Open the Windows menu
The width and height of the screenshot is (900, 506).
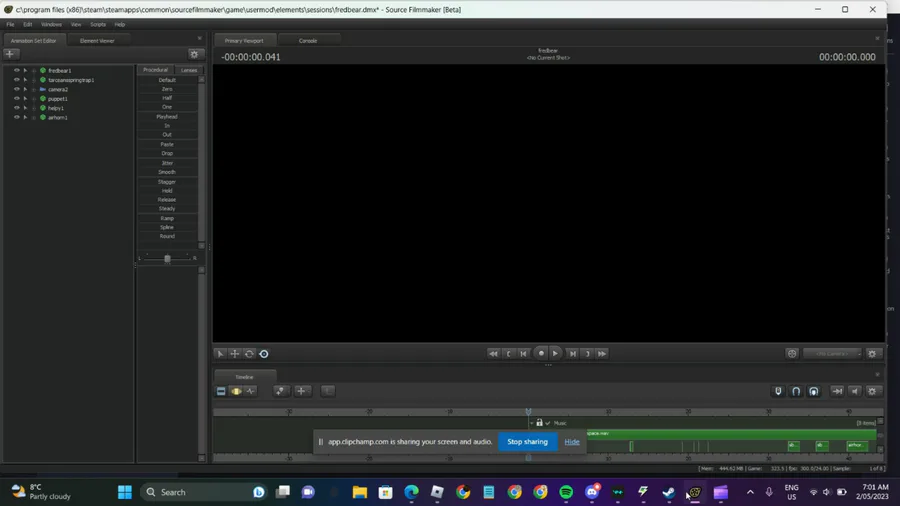pyautogui.click(x=51, y=25)
